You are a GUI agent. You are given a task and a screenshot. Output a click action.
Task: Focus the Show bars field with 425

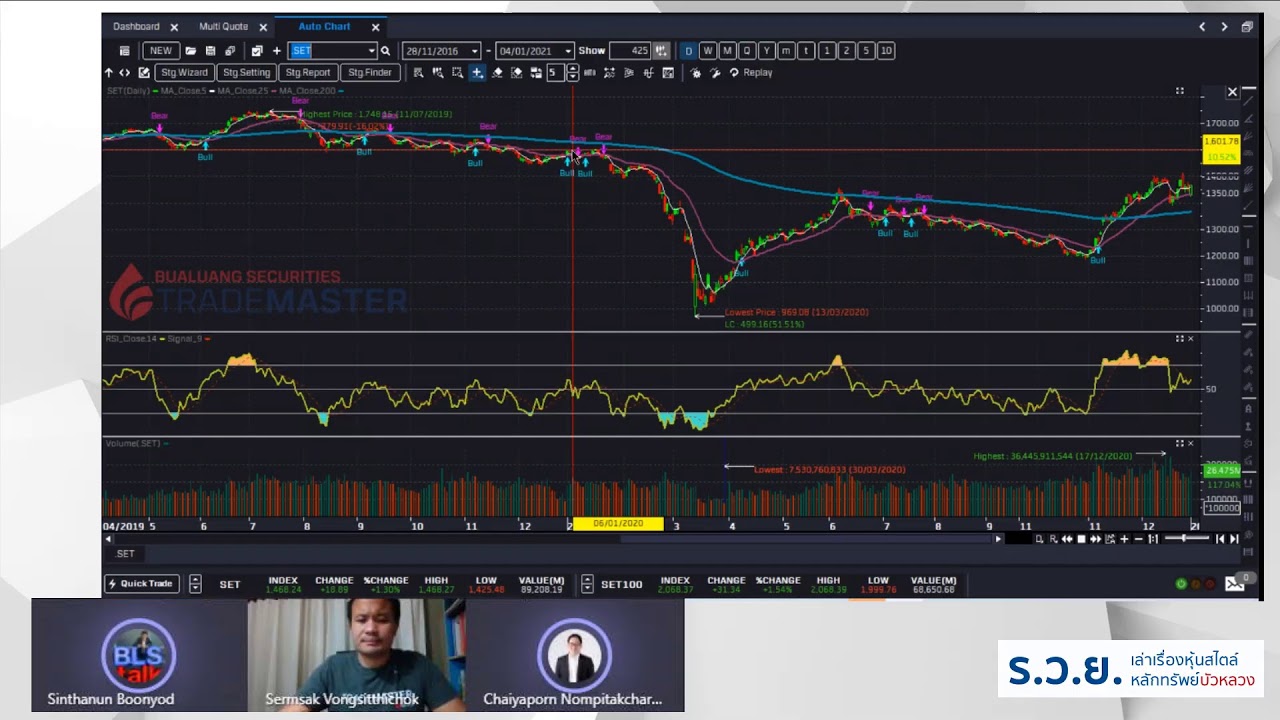[630, 51]
